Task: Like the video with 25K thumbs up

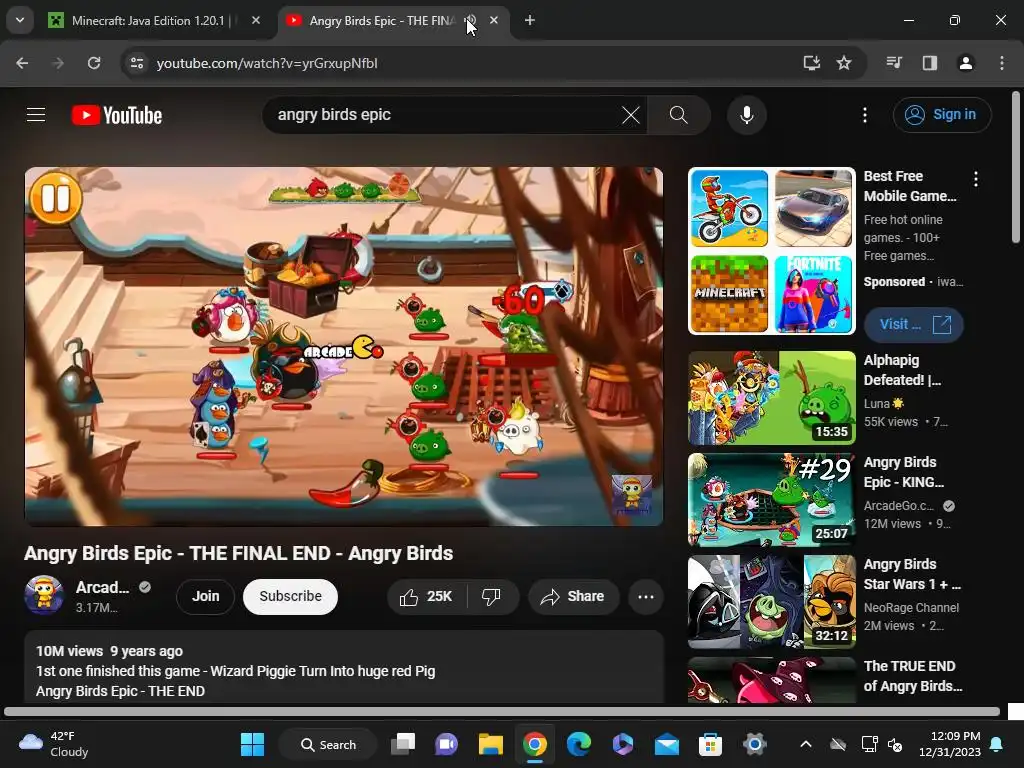Action: coord(427,596)
